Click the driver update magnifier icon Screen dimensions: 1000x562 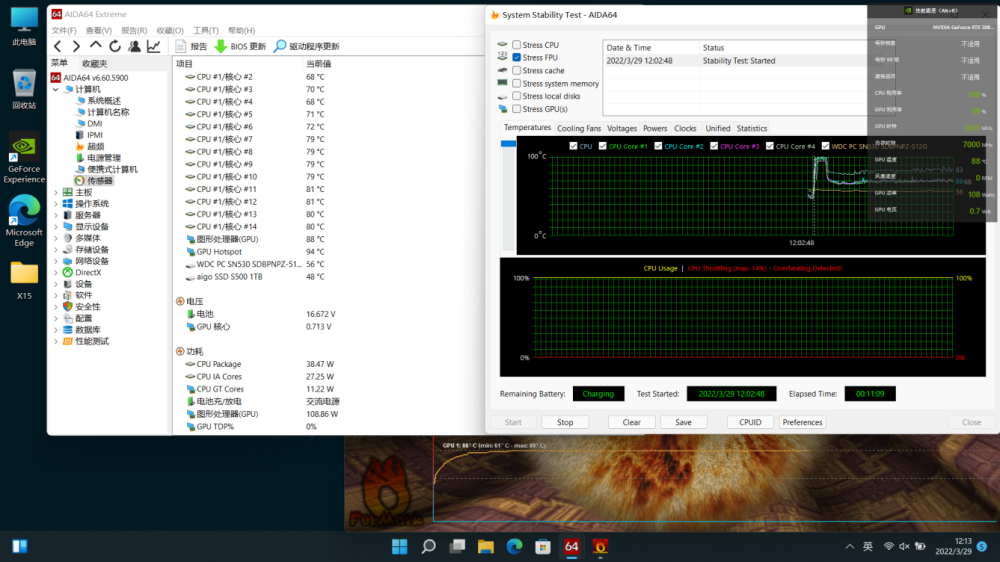[x=280, y=46]
